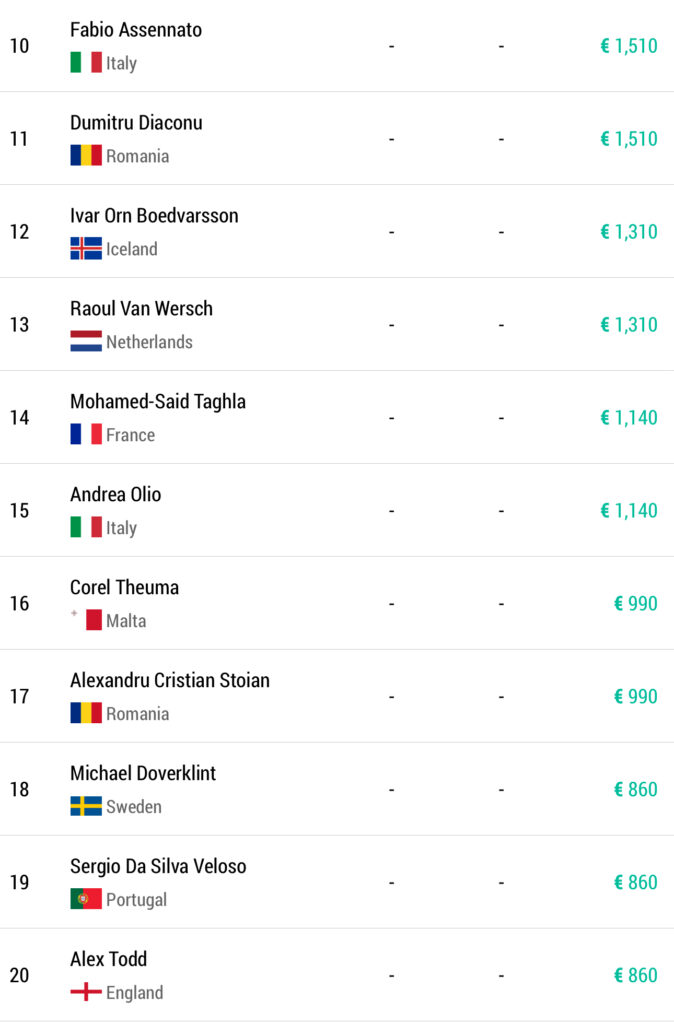Click Fabio Assennato's € 1,510 prize amount

(x=628, y=46)
